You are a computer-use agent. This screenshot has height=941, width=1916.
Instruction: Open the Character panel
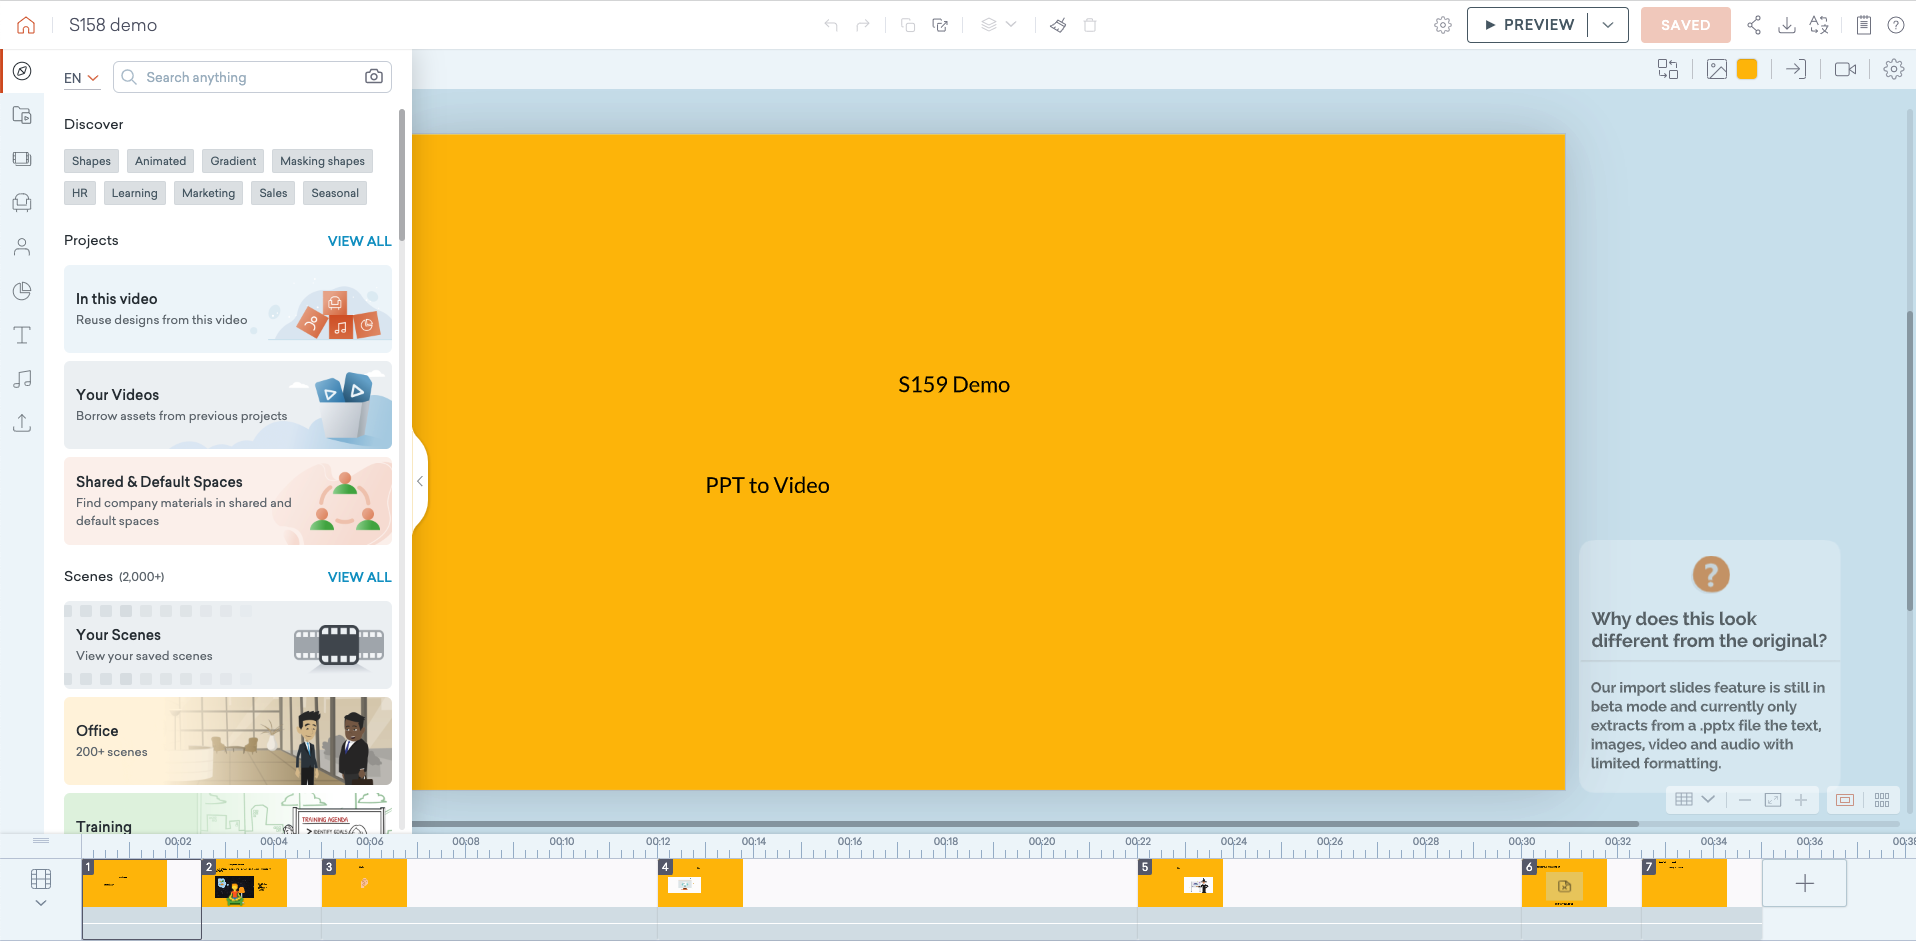22,246
